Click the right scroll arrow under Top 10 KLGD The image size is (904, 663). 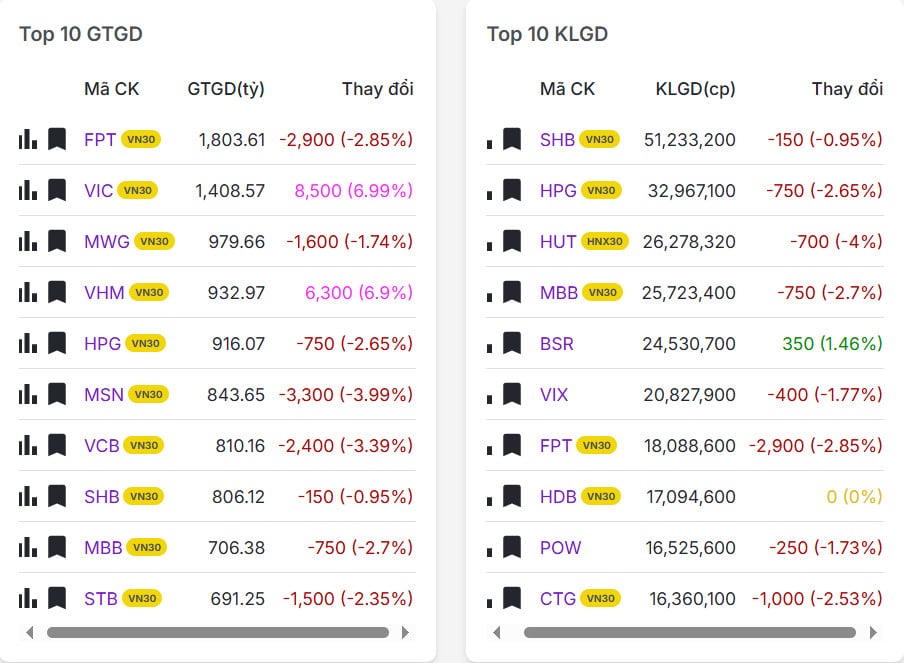tap(875, 632)
